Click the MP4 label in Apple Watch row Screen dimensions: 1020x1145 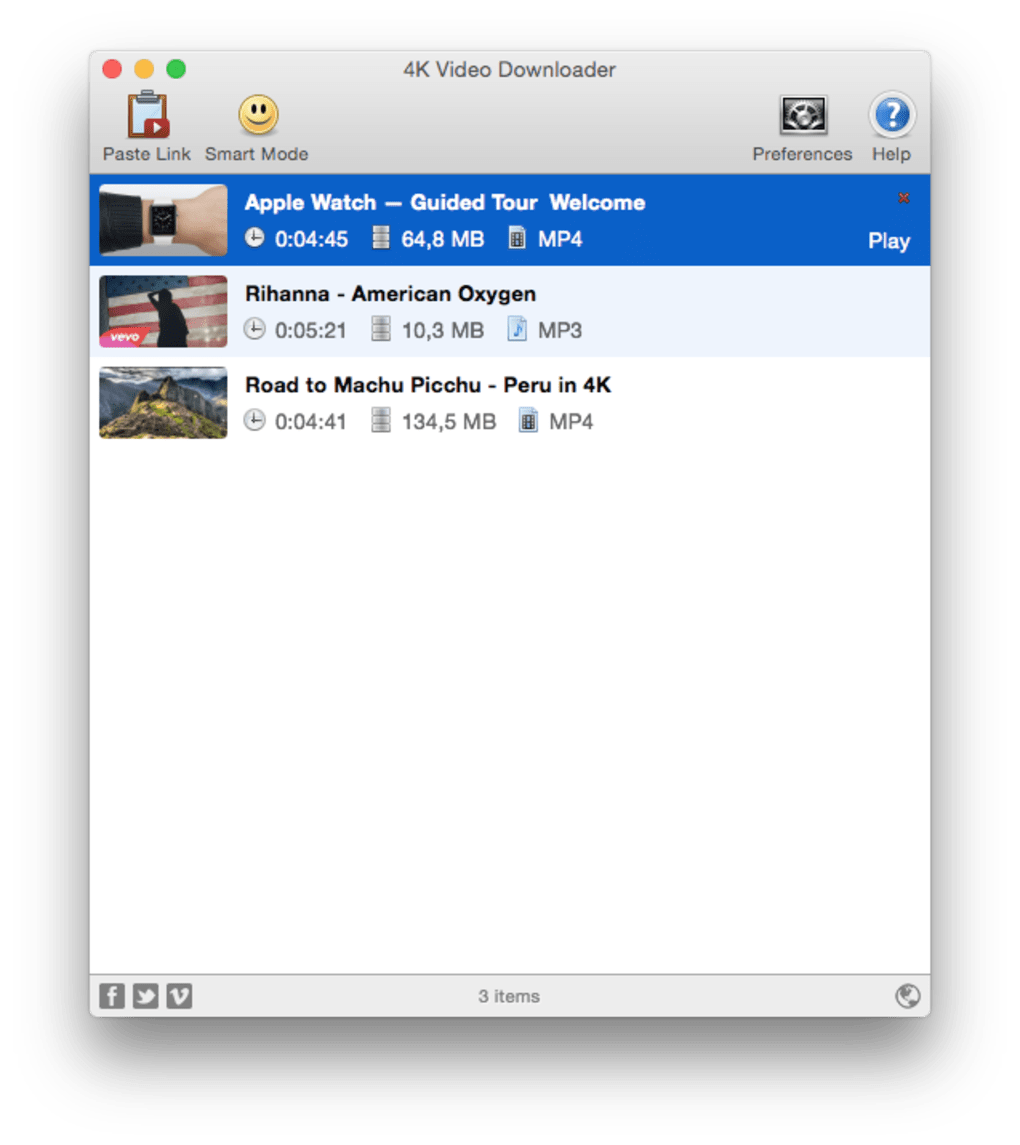pyautogui.click(x=560, y=240)
